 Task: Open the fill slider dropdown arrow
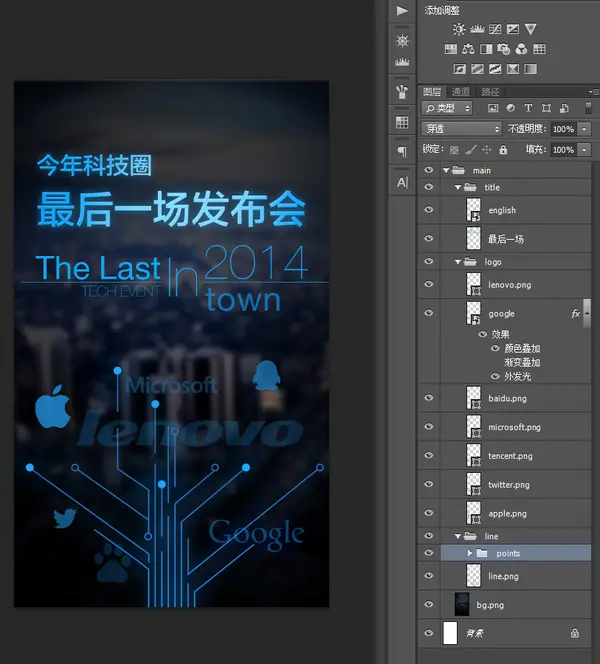point(584,150)
